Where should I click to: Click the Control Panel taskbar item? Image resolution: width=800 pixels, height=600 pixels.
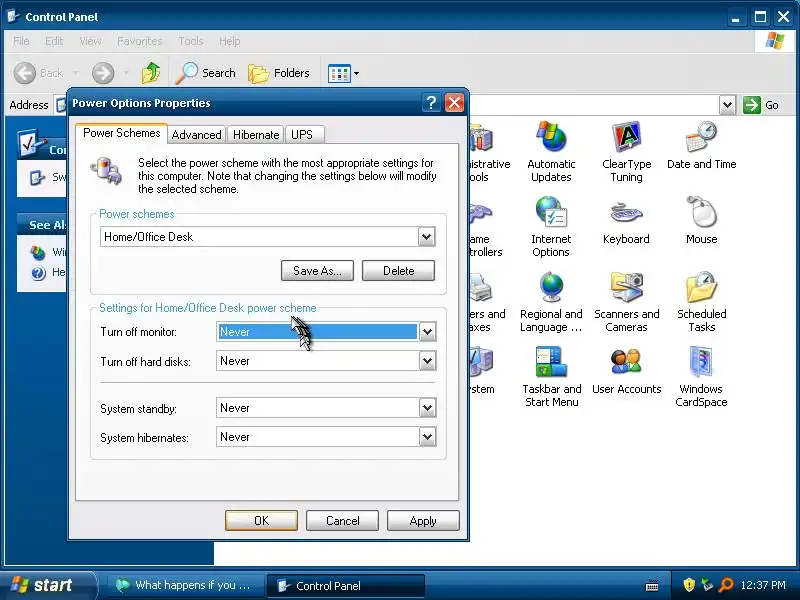(x=345, y=586)
